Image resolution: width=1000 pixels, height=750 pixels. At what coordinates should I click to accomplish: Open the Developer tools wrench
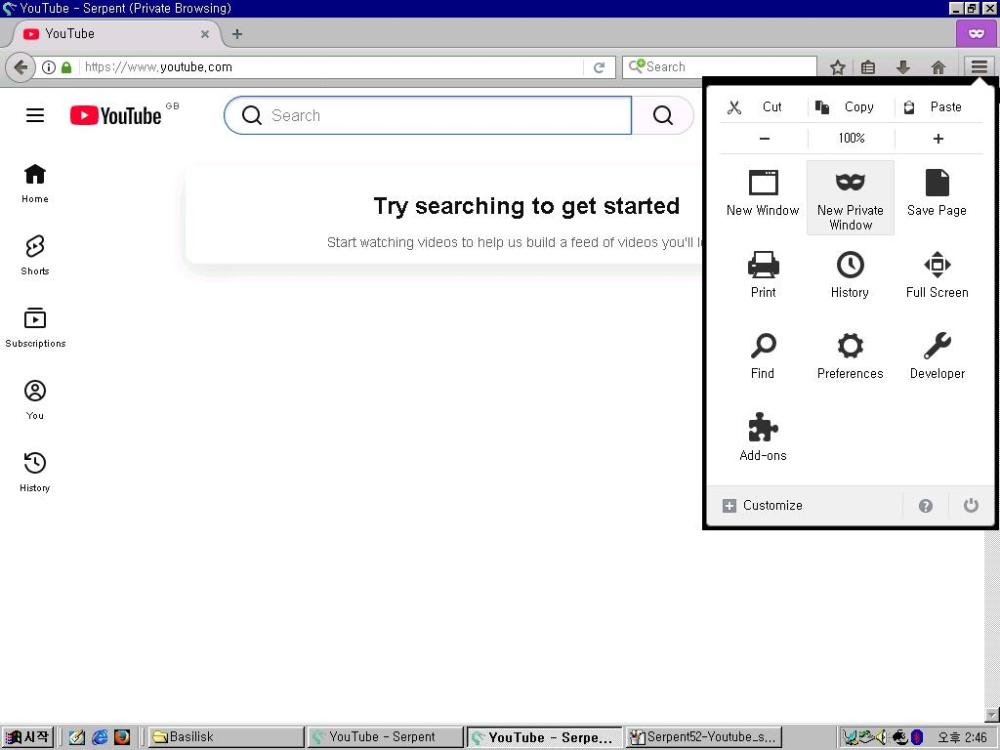pyautogui.click(x=936, y=356)
